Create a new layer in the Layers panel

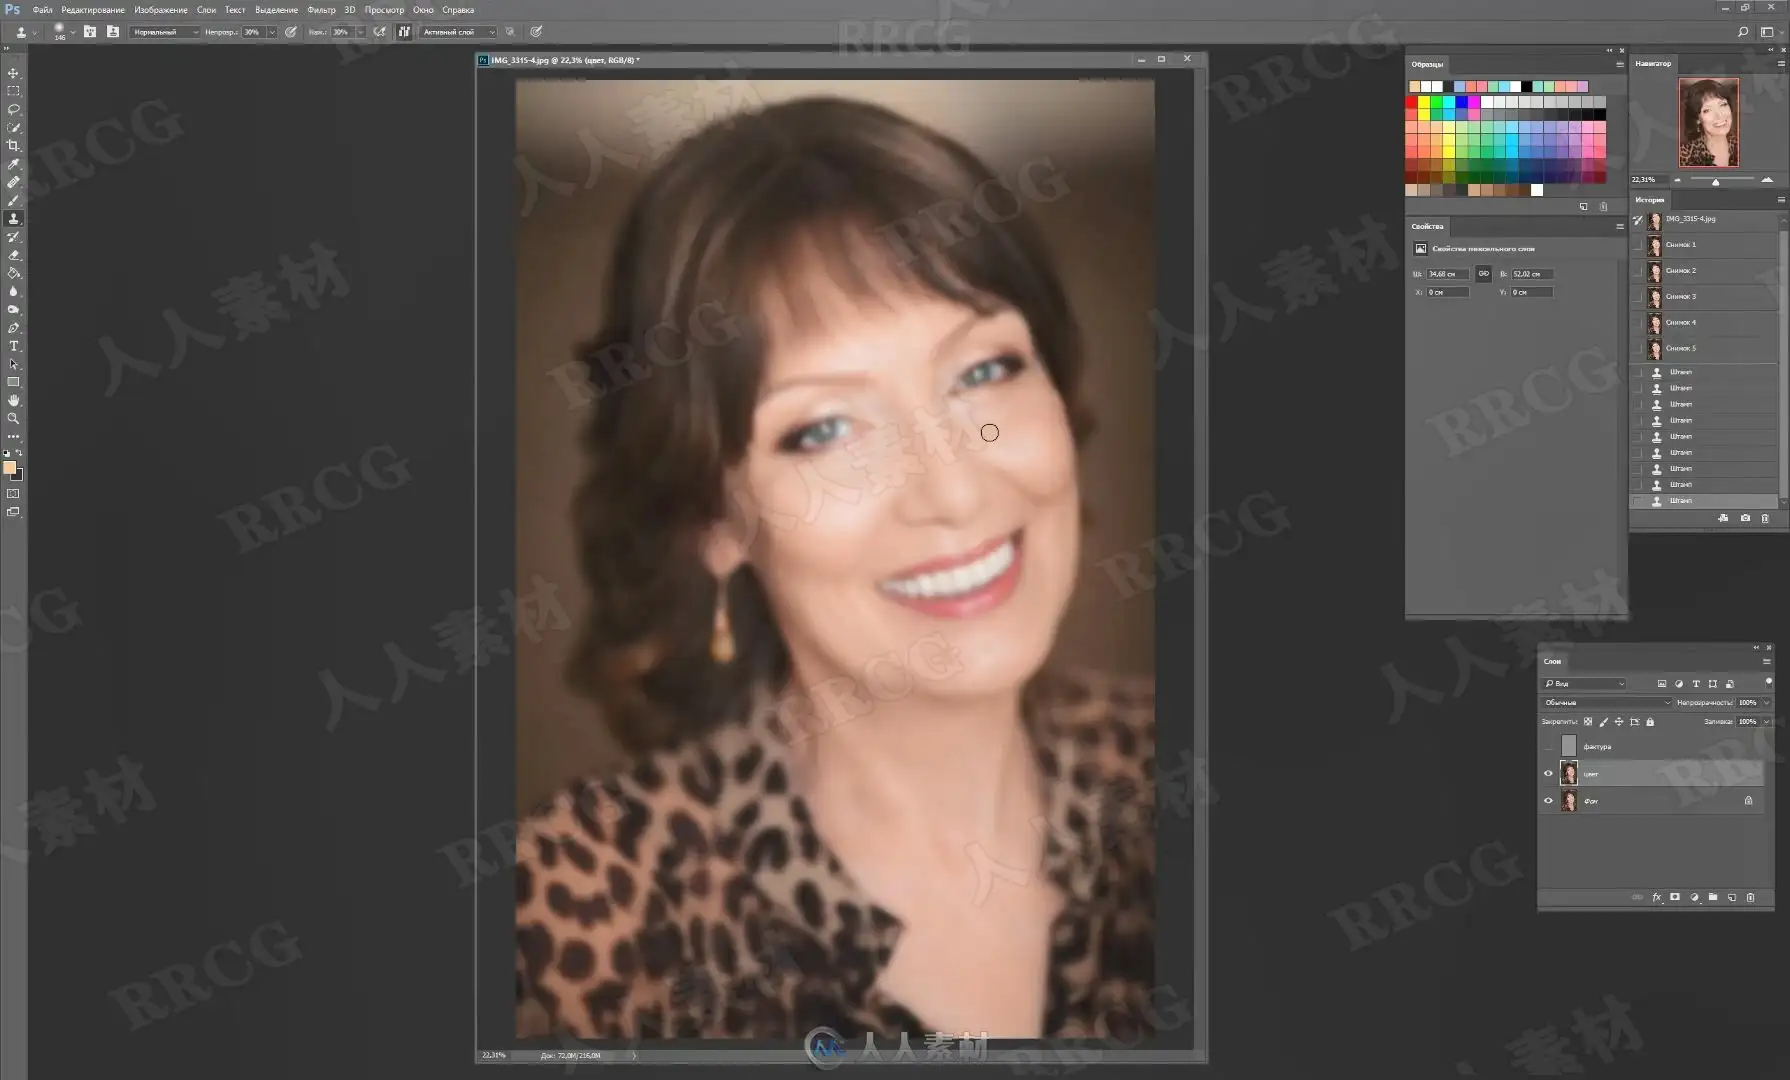1732,898
